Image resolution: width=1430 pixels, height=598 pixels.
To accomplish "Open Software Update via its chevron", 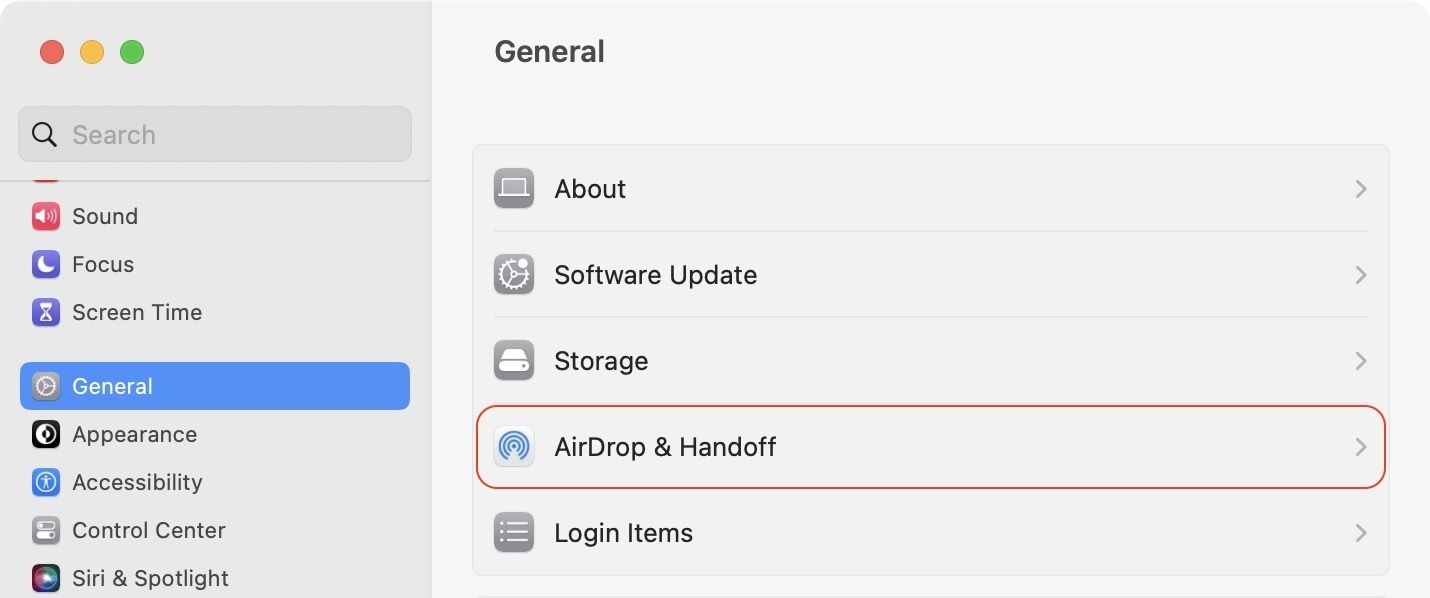I will pyautogui.click(x=1360, y=275).
